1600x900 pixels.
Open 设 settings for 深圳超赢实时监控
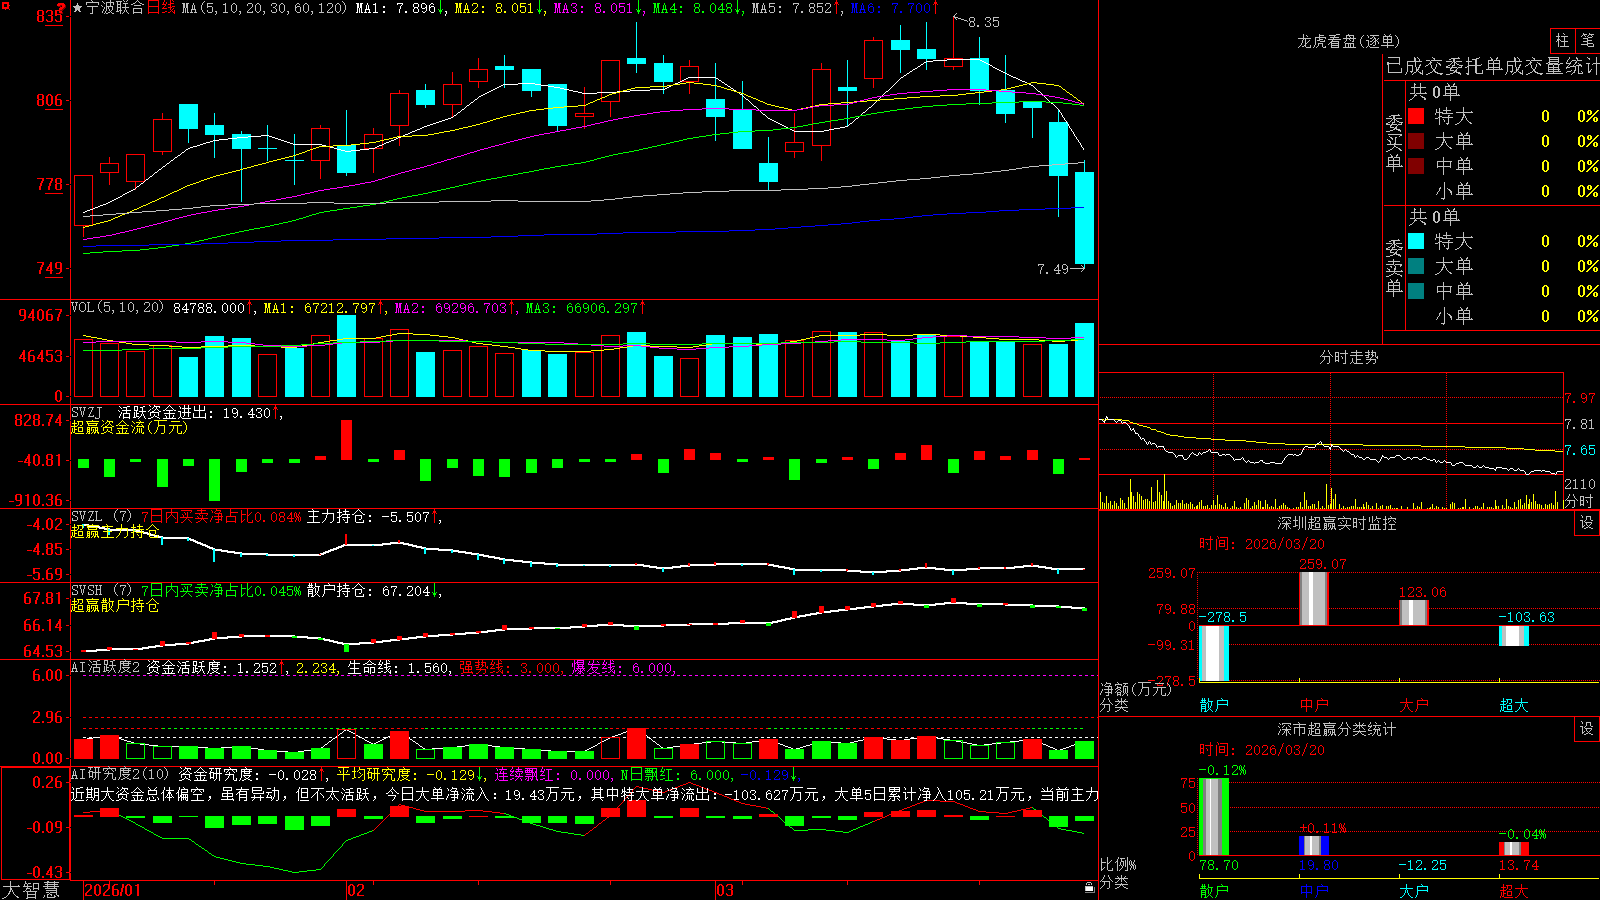pos(1587,523)
